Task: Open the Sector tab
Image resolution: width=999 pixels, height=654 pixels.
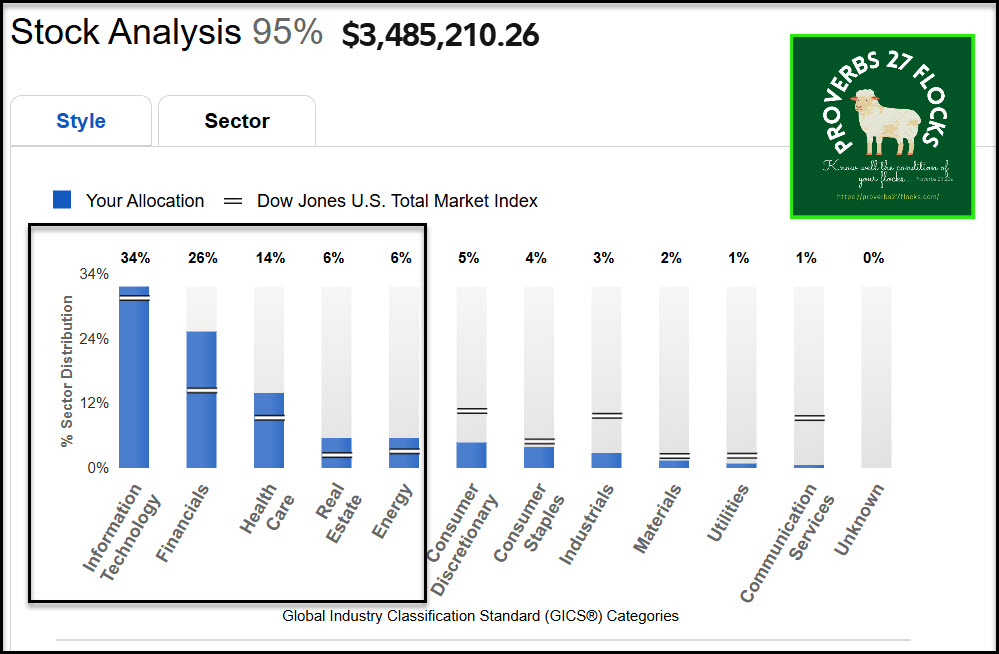Action: click(237, 121)
